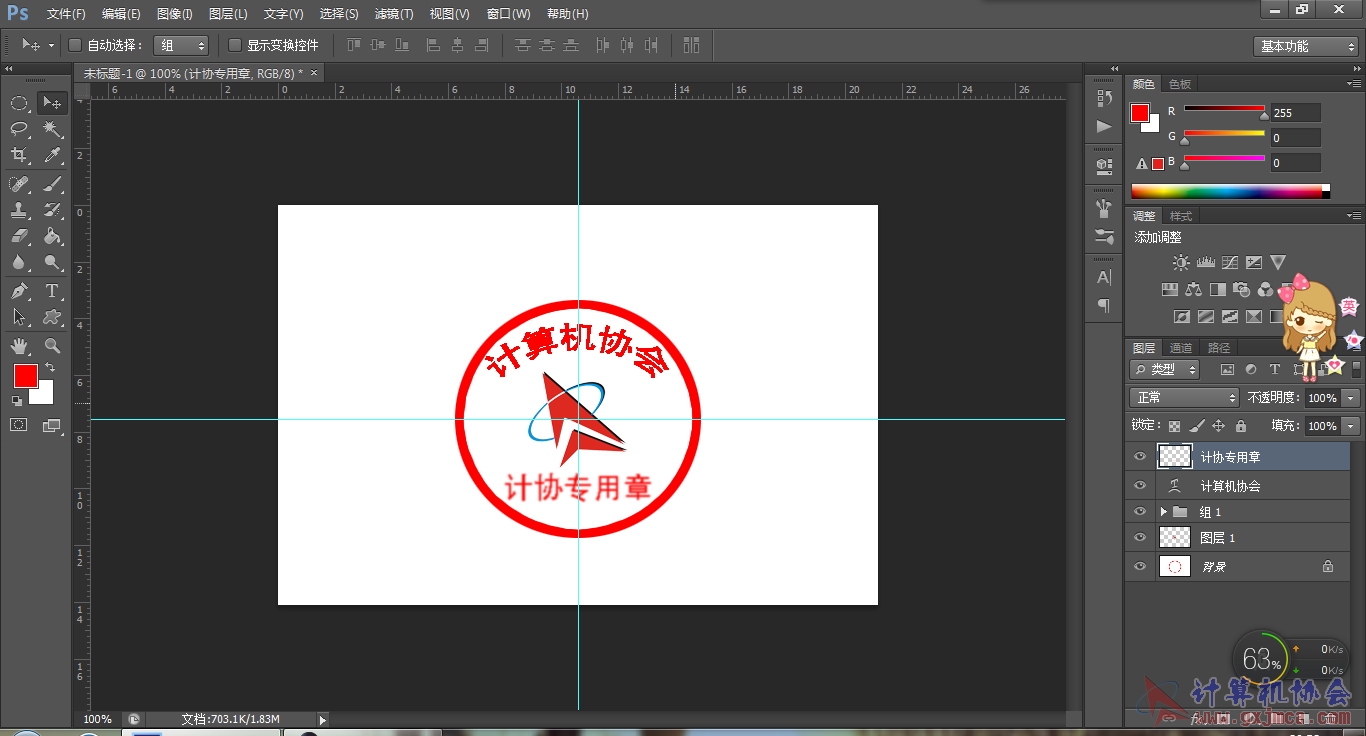Open History panel icon in dock
The height and width of the screenshot is (736, 1366).
(x=1104, y=98)
